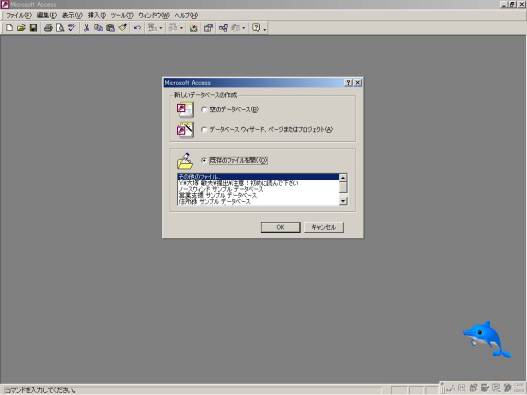Open the Relationships toolbar icon

tap(223, 28)
